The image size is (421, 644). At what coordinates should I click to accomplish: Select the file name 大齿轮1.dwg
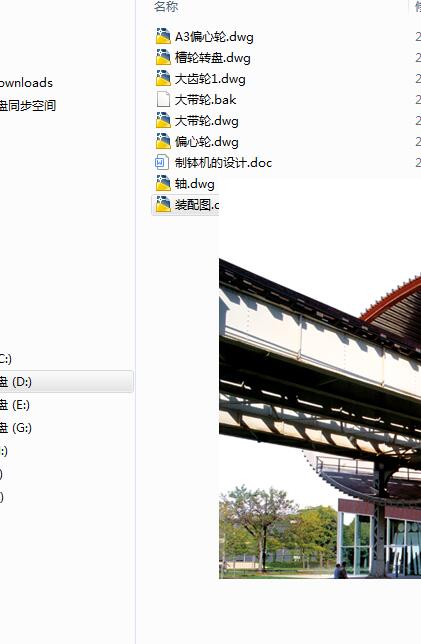point(210,79)
